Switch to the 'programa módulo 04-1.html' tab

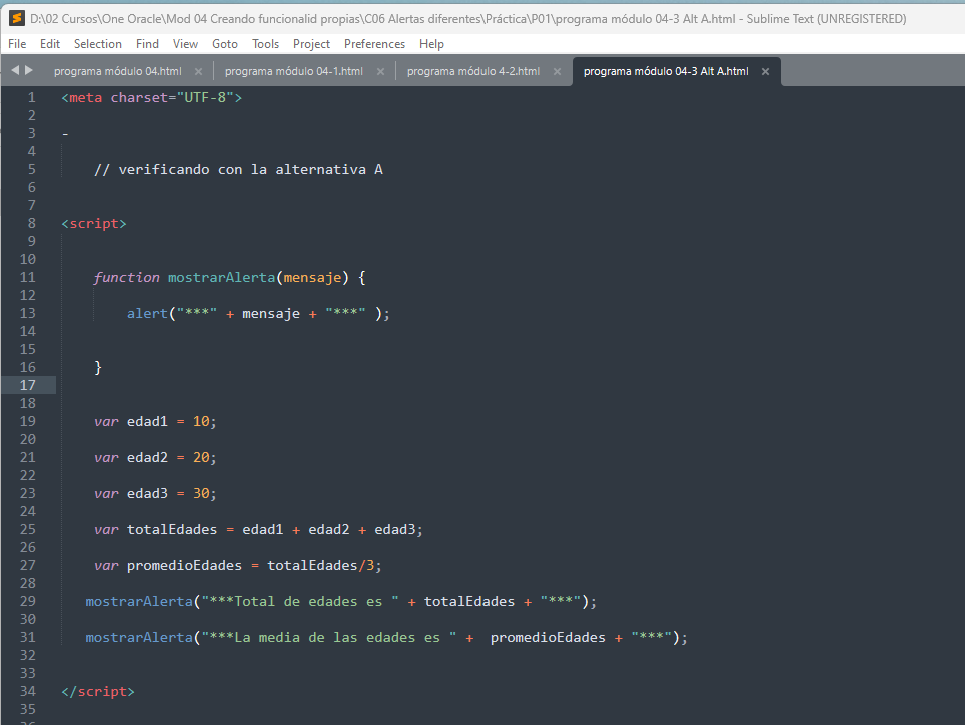294,71
